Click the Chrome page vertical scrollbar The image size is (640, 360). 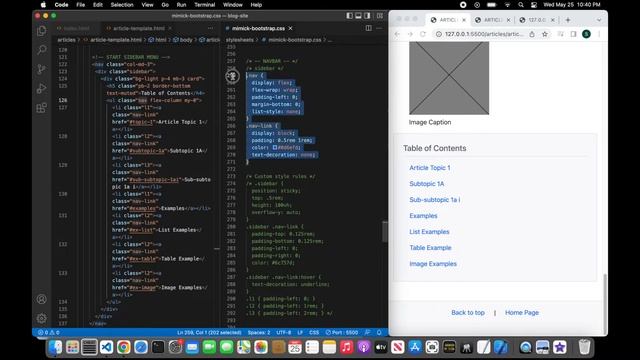[x=605, y=304]
